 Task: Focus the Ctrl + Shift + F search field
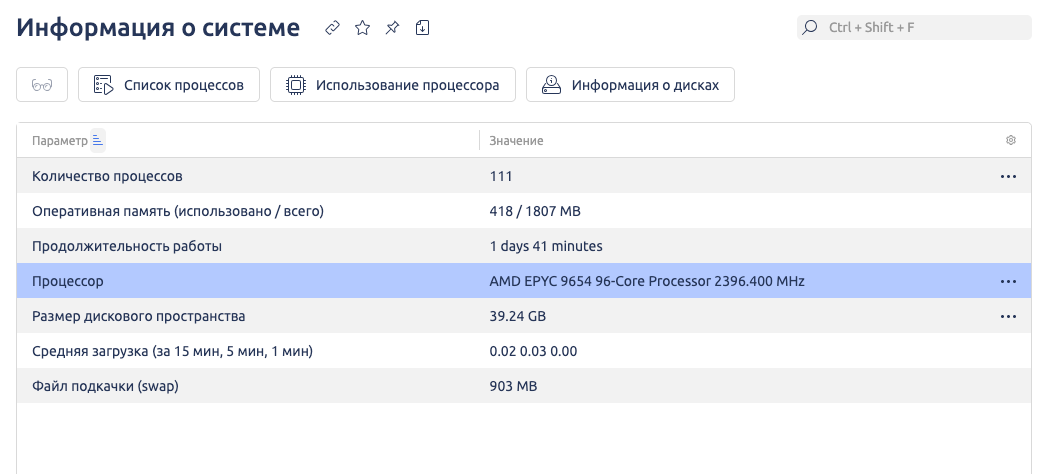(x=920, y=28)
